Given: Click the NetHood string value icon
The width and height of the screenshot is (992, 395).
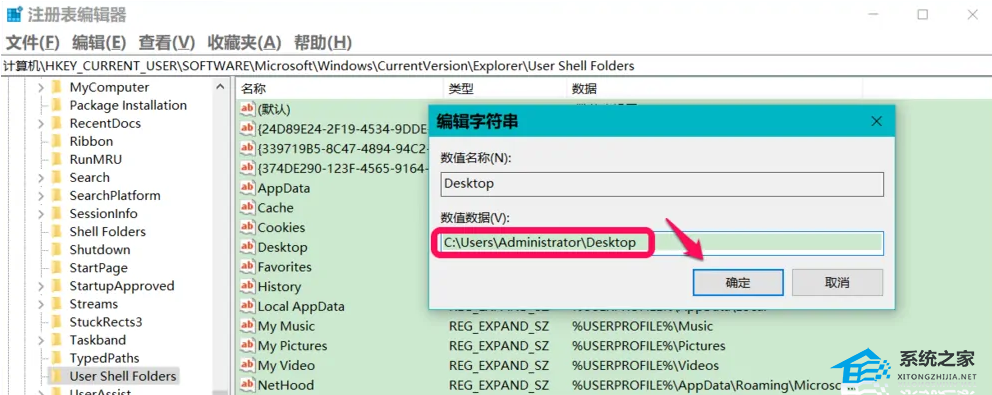Looking at the screenshot, I should click(x=247, y=385).
